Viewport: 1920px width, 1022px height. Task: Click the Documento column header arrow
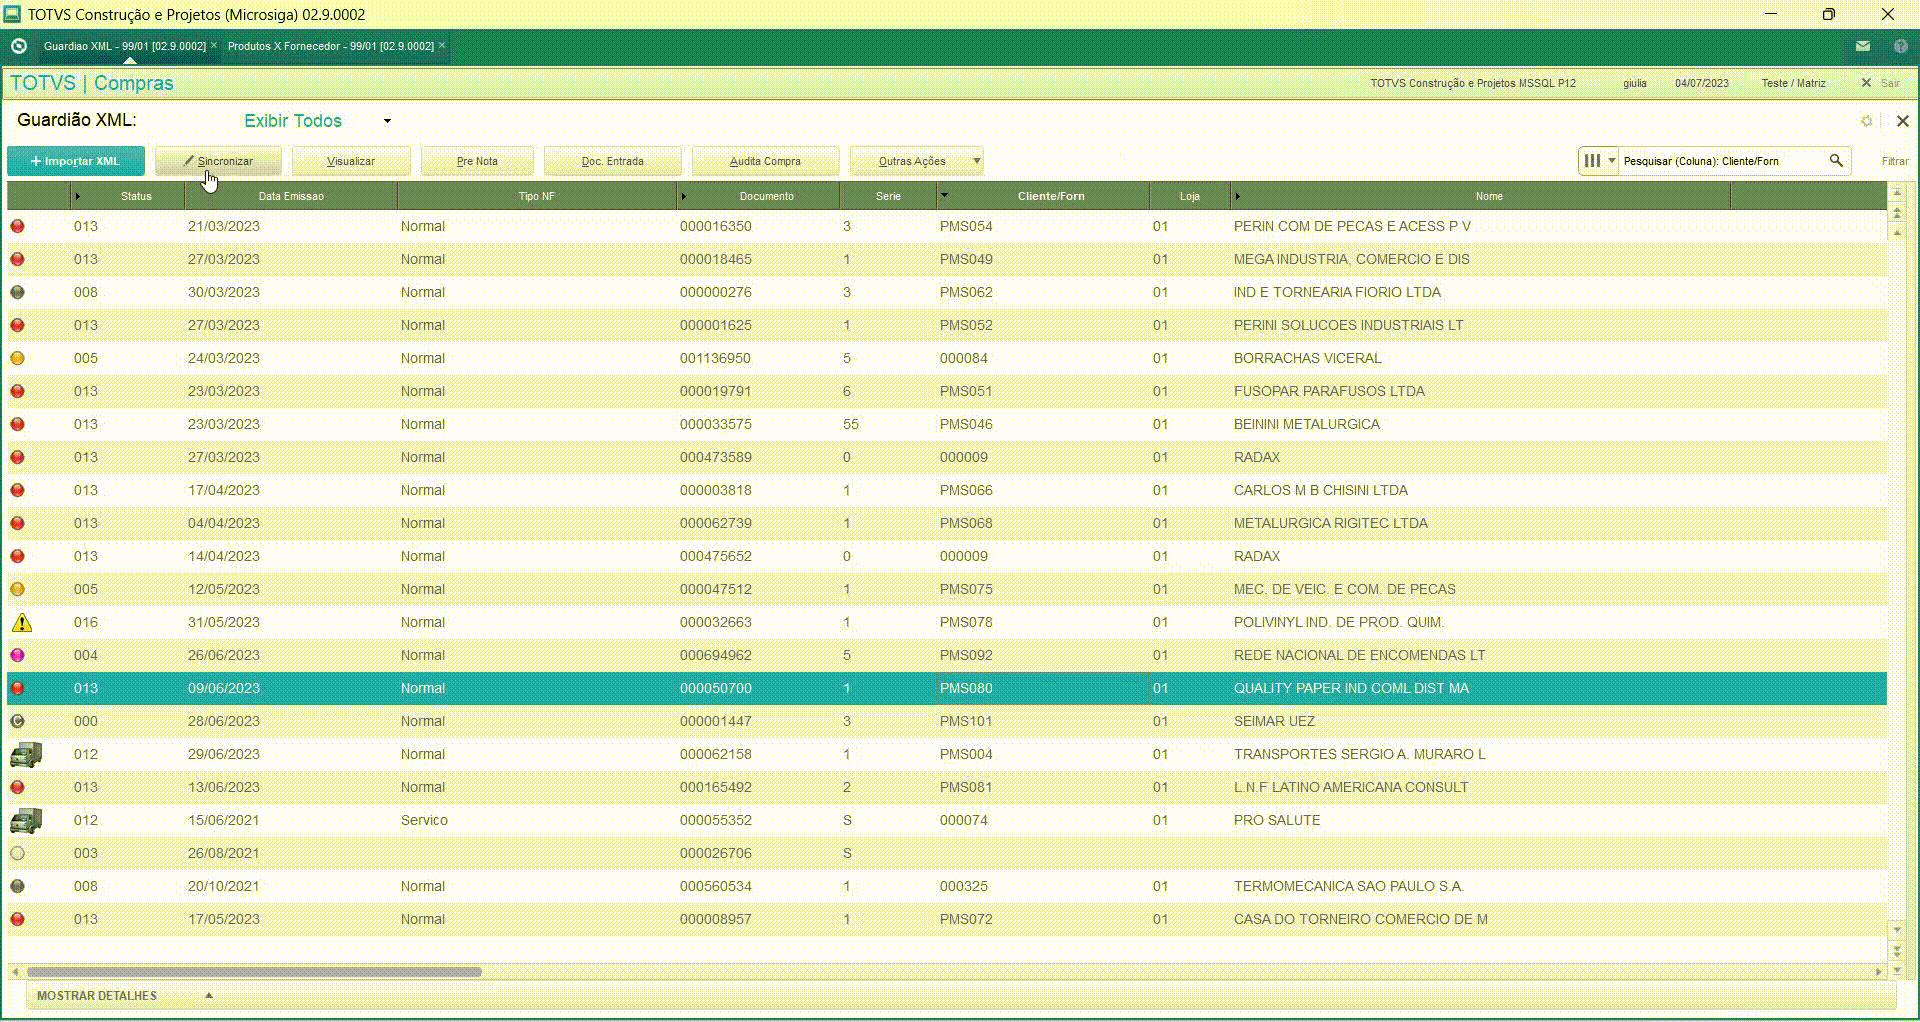(x=684, y=196)
